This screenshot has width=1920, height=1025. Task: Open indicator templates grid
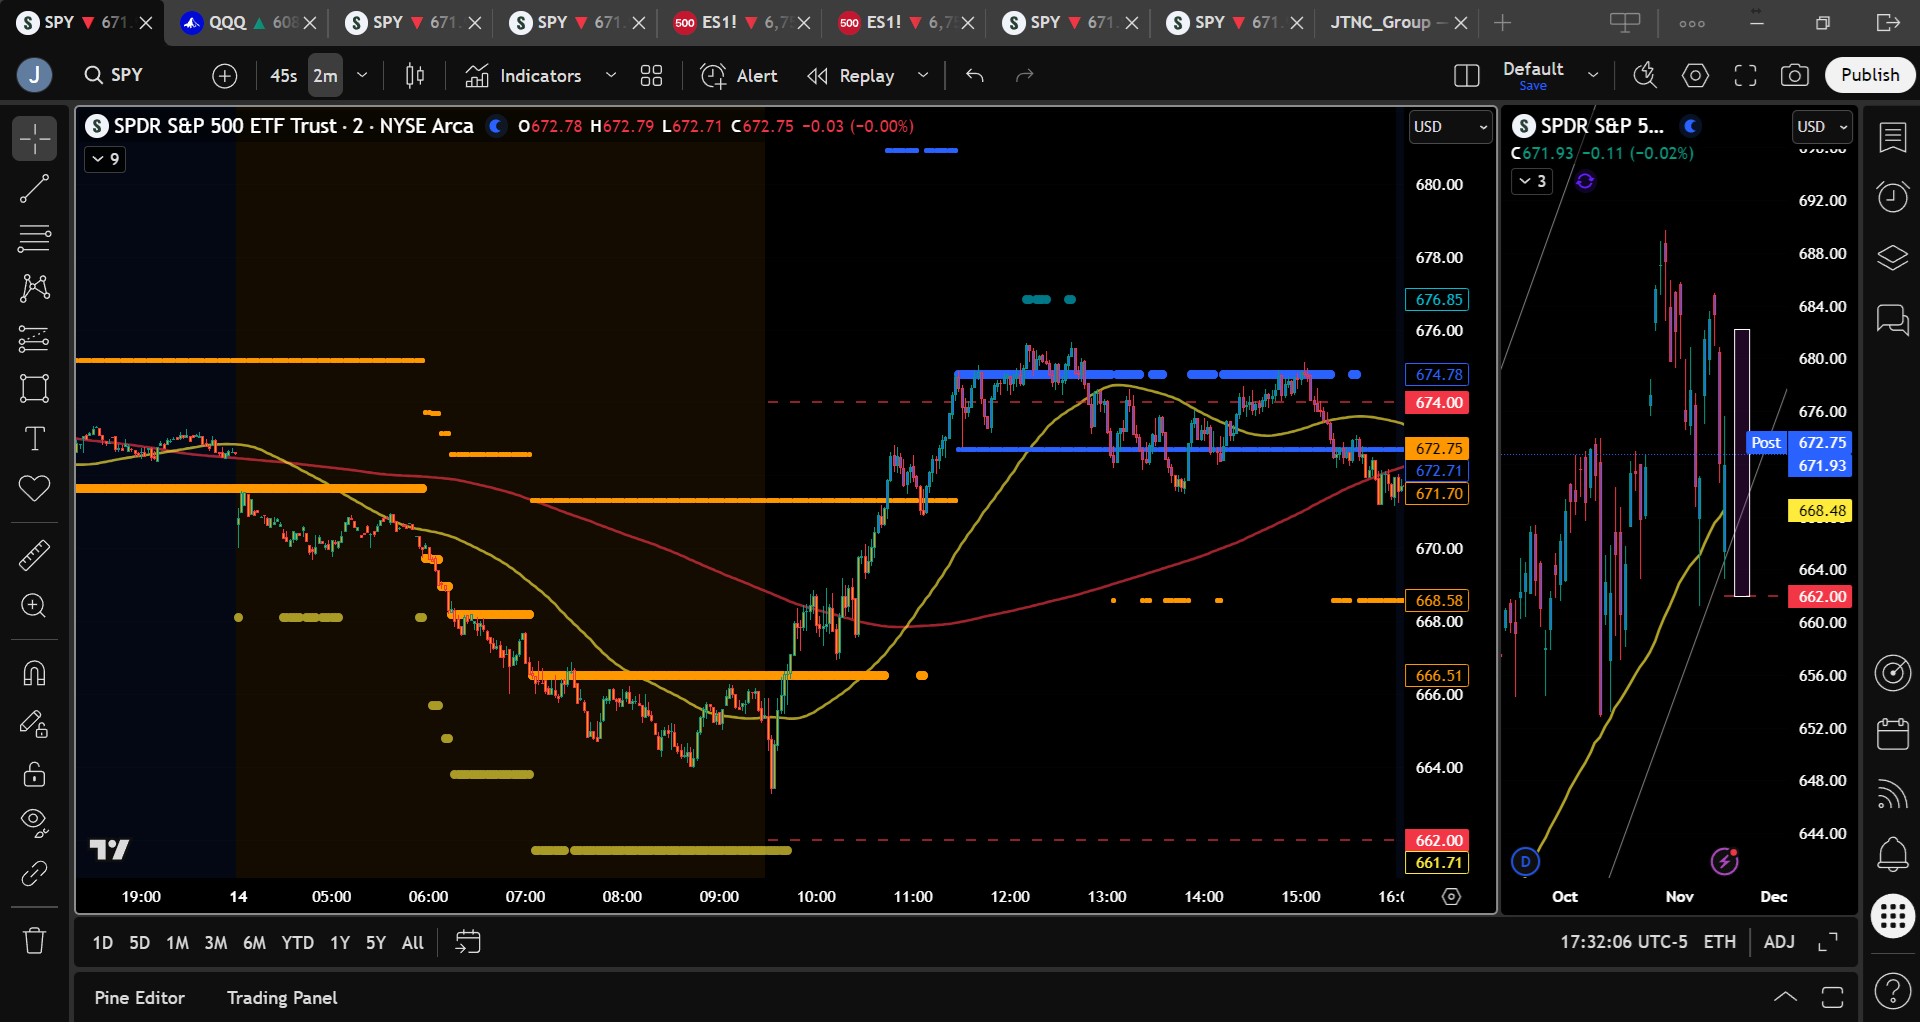[651, 76]
